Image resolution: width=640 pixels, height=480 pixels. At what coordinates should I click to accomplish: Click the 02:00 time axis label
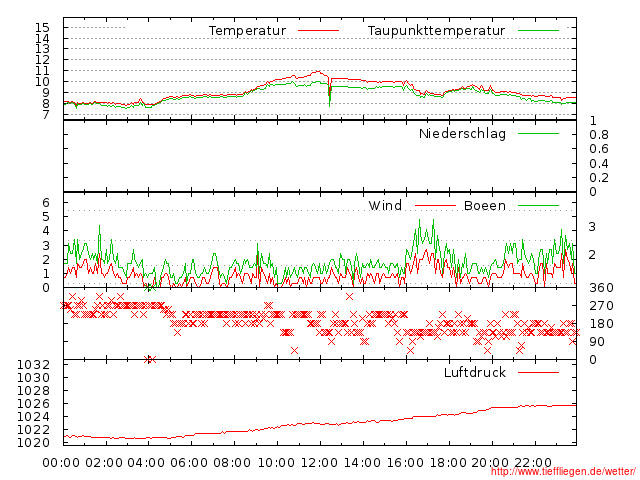(104, 463)
